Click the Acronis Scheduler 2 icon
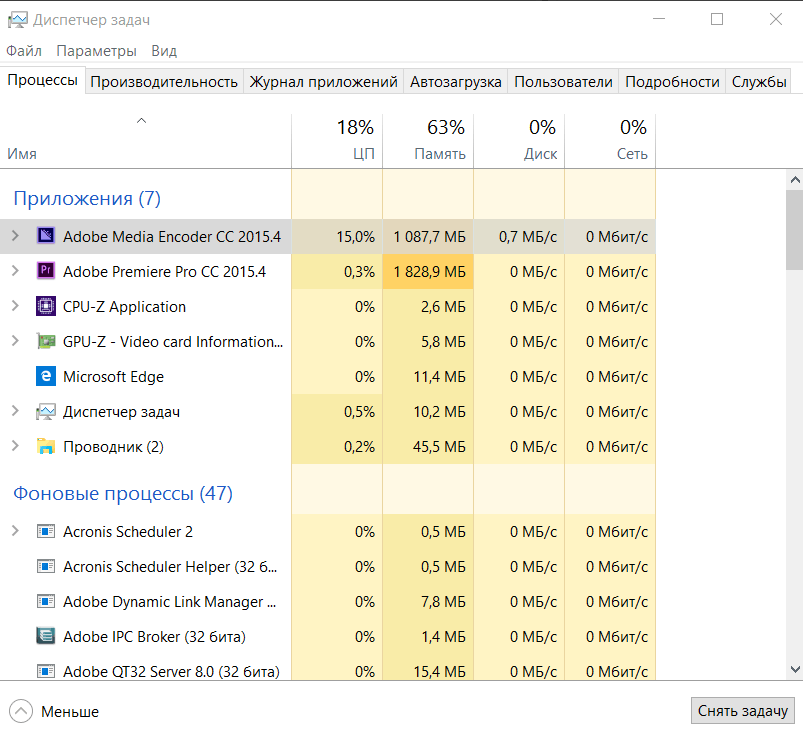Viewport: 803px width, 734px height. click(x=46, y=531)
